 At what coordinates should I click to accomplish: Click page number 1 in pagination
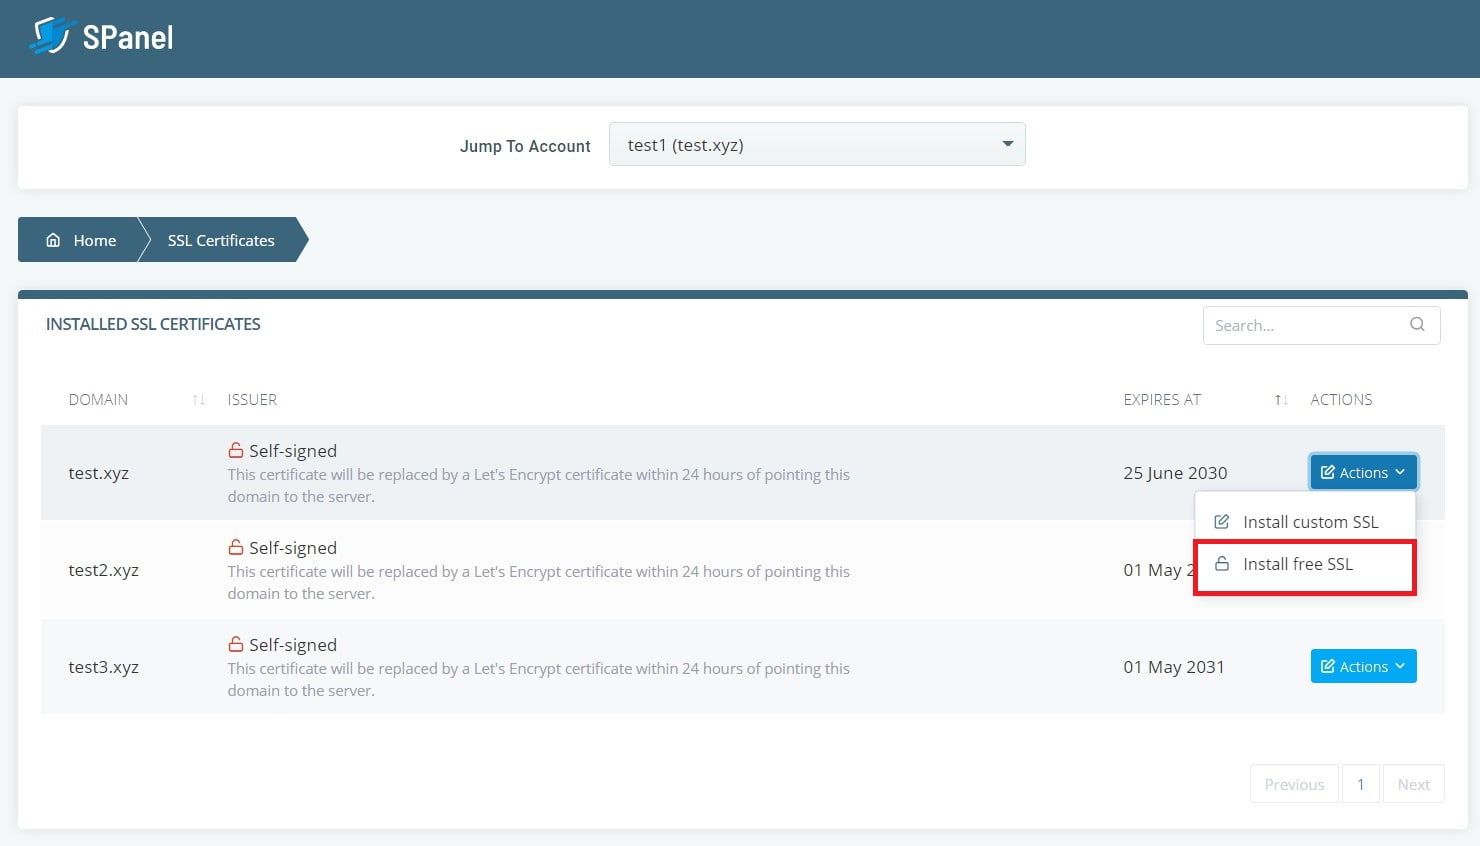tap(1360, 783)
